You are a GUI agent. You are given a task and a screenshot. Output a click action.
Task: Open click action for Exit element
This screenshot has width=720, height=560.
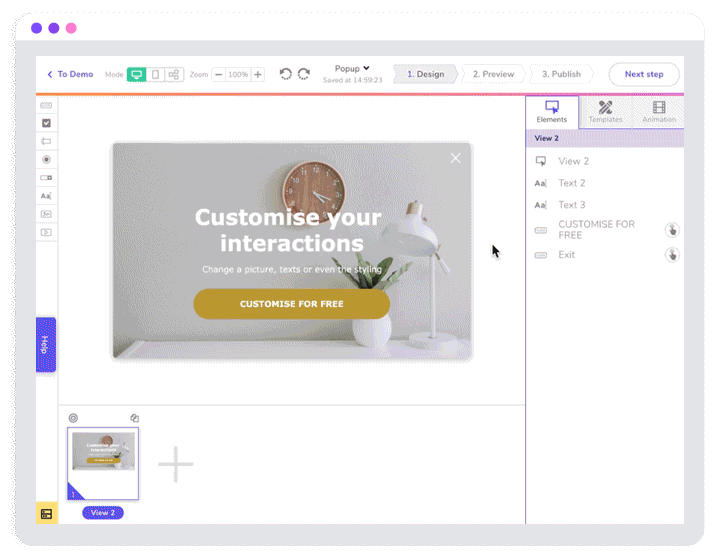[x=672, y=255]
